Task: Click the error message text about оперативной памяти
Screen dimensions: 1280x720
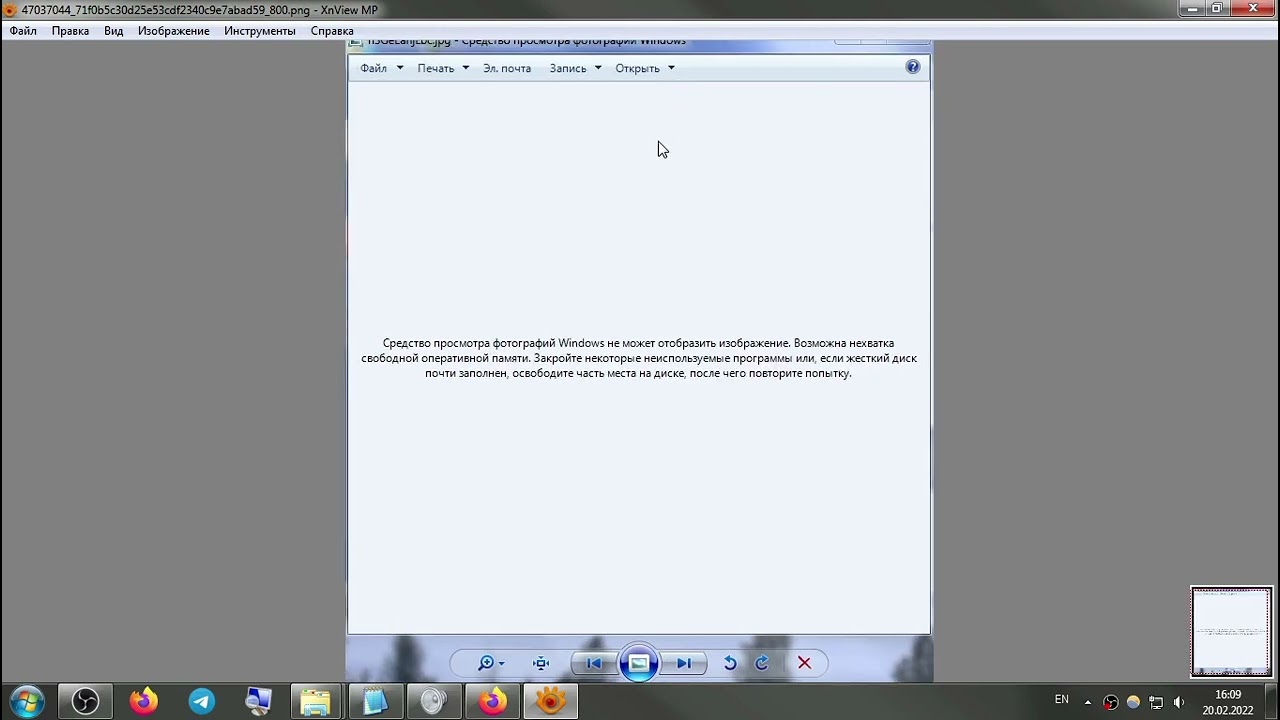Action: coord(639,358)
